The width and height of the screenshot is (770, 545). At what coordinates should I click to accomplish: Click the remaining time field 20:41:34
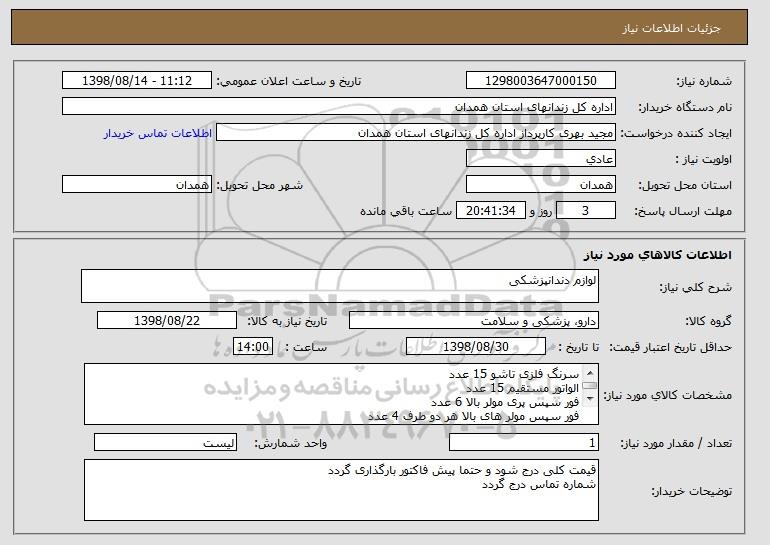(491, 211)
